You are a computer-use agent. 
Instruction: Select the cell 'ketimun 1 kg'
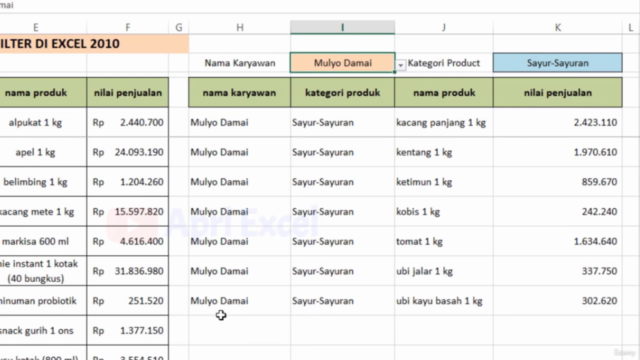tap(444, 182)
